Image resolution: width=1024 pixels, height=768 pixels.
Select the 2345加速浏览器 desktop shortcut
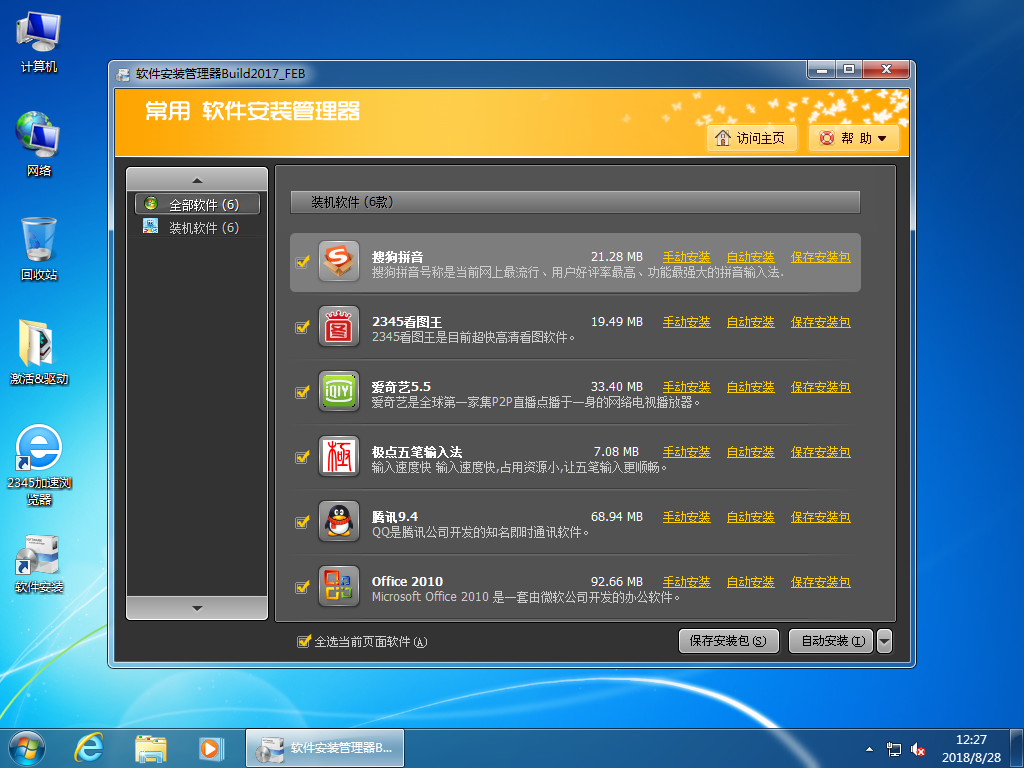tap(39, 465)
